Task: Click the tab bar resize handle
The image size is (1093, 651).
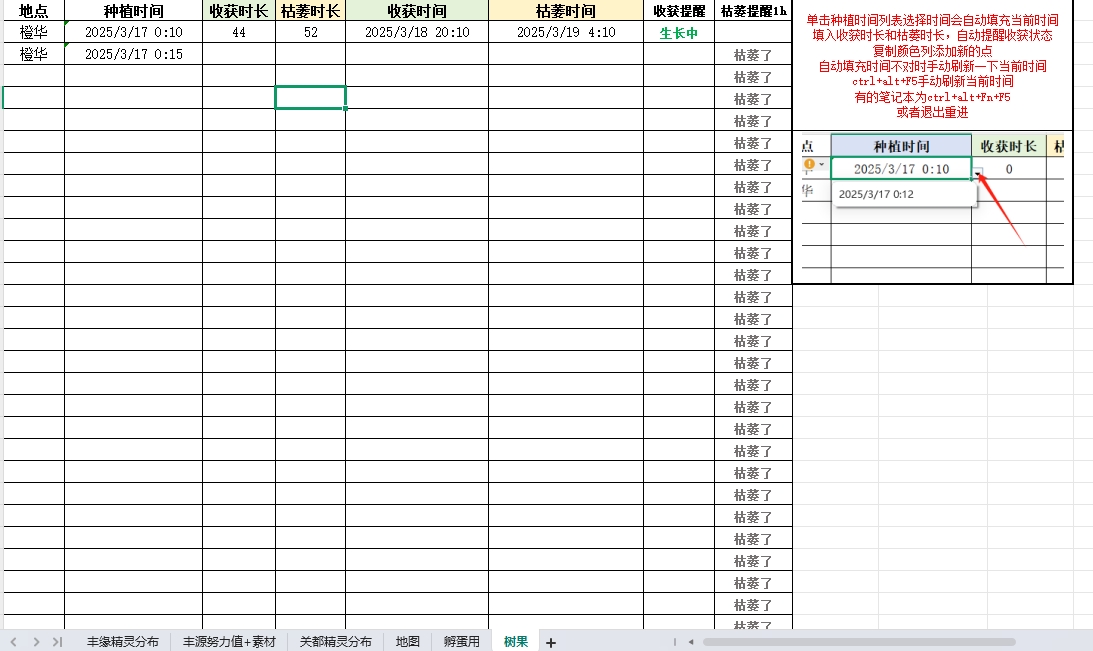Action: pyautogui.click(x=674, y=641)
